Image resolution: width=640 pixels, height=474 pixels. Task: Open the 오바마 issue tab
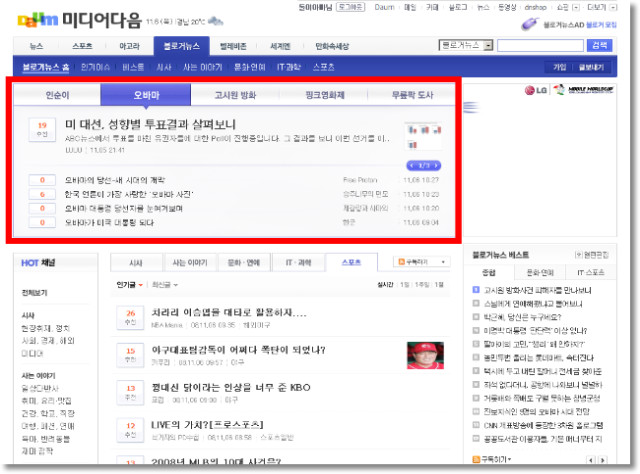[x=146, y=95]
